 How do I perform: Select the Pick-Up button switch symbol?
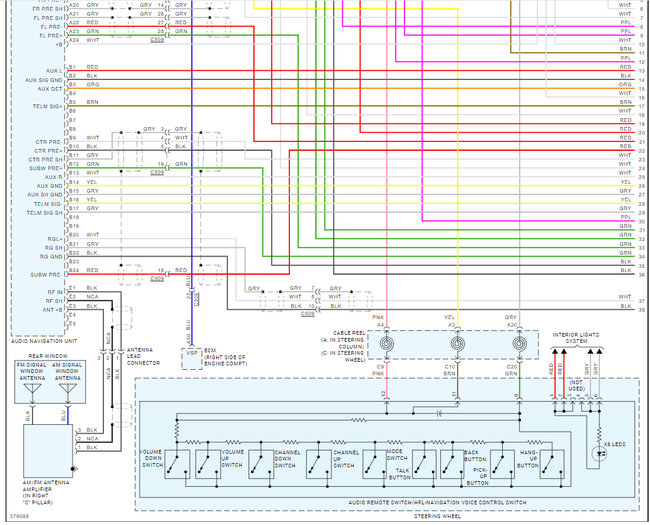pyautogui.click(x=502, y=464)
